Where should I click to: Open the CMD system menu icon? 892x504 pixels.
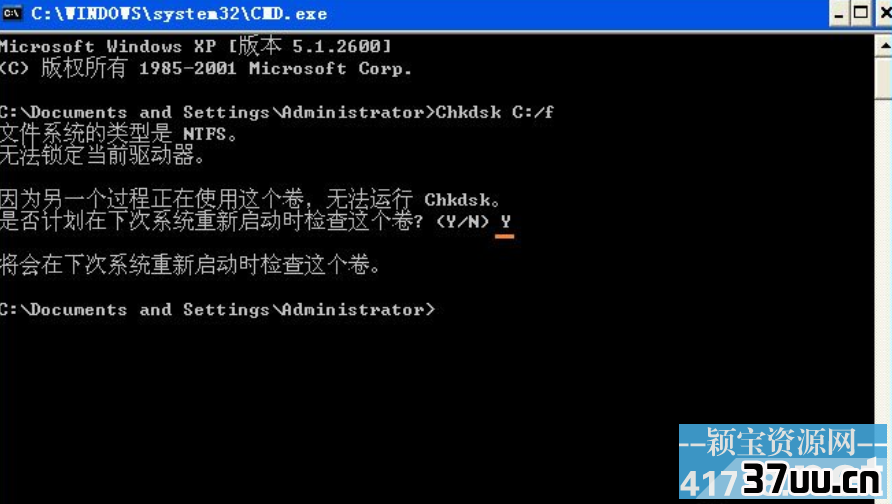pyautogui.click(x=11, y=13)
